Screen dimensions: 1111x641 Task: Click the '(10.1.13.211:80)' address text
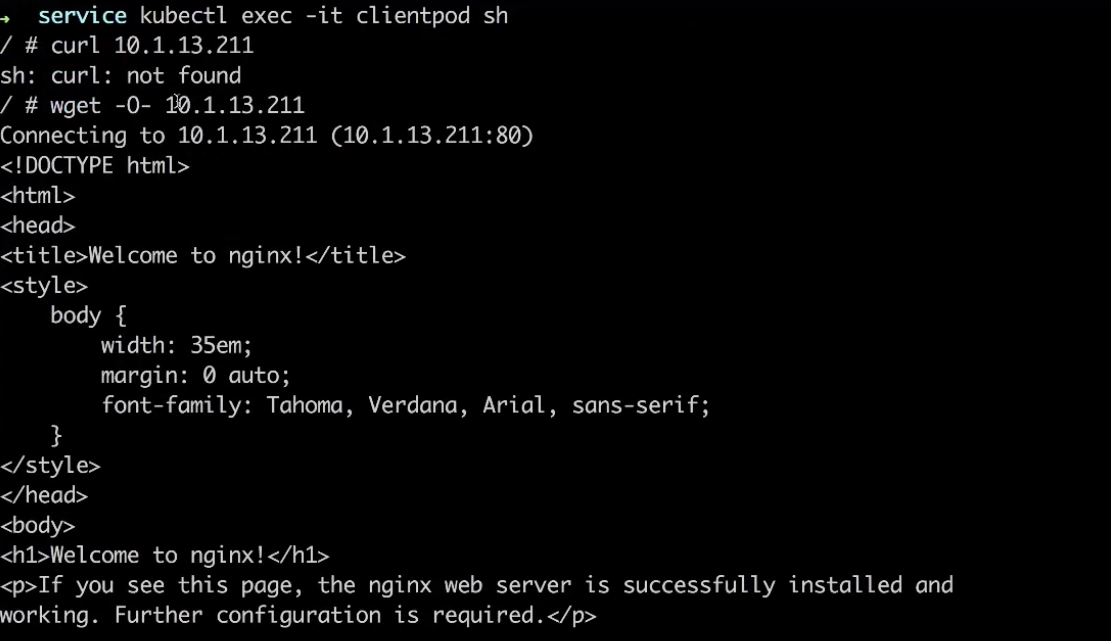pos(432,135)
